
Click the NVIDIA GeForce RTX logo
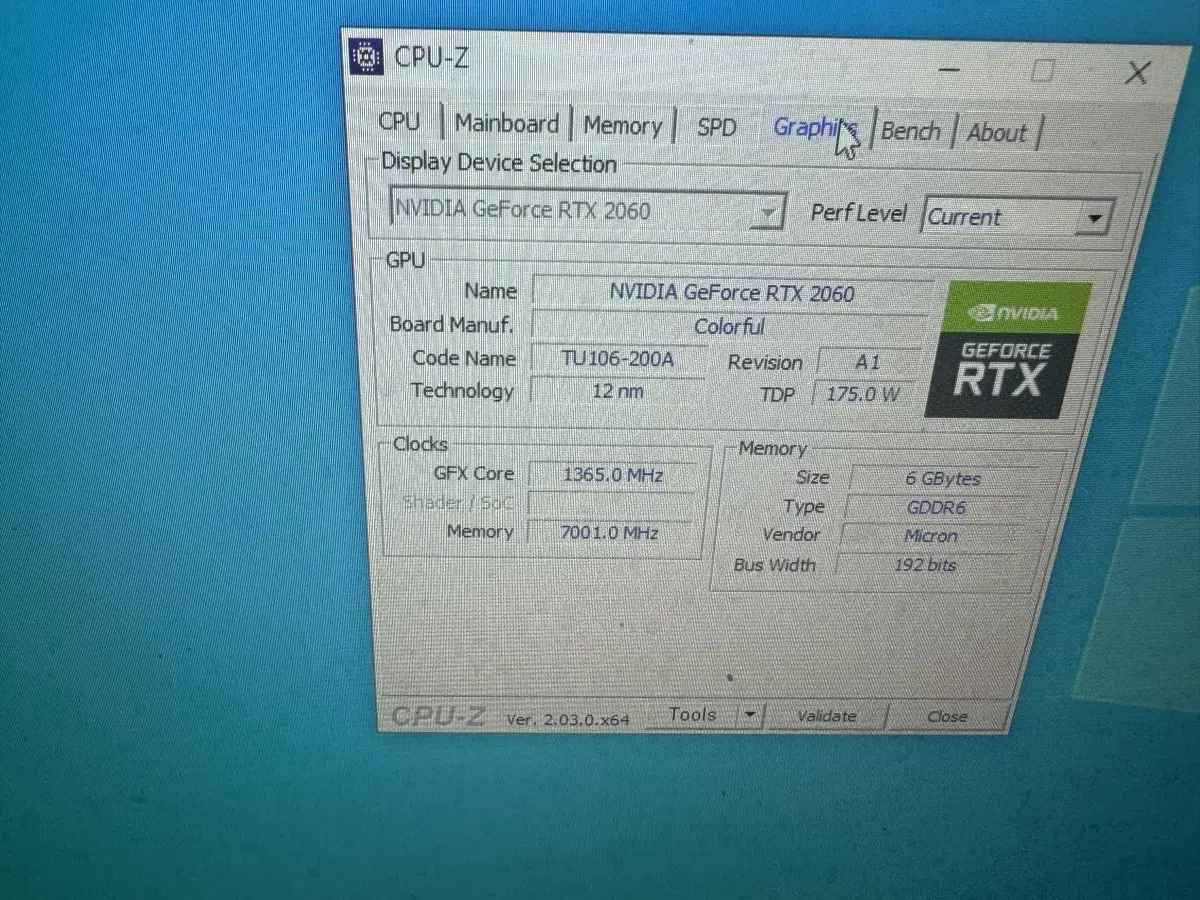(1008, 350)
